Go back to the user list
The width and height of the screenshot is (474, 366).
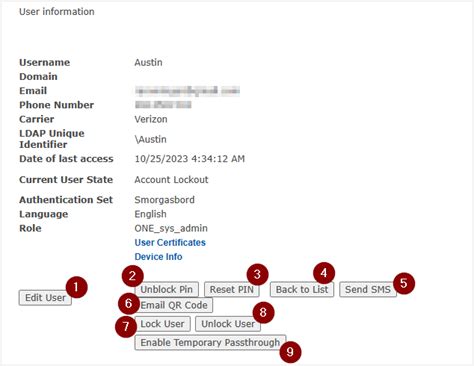click(302, 289)
